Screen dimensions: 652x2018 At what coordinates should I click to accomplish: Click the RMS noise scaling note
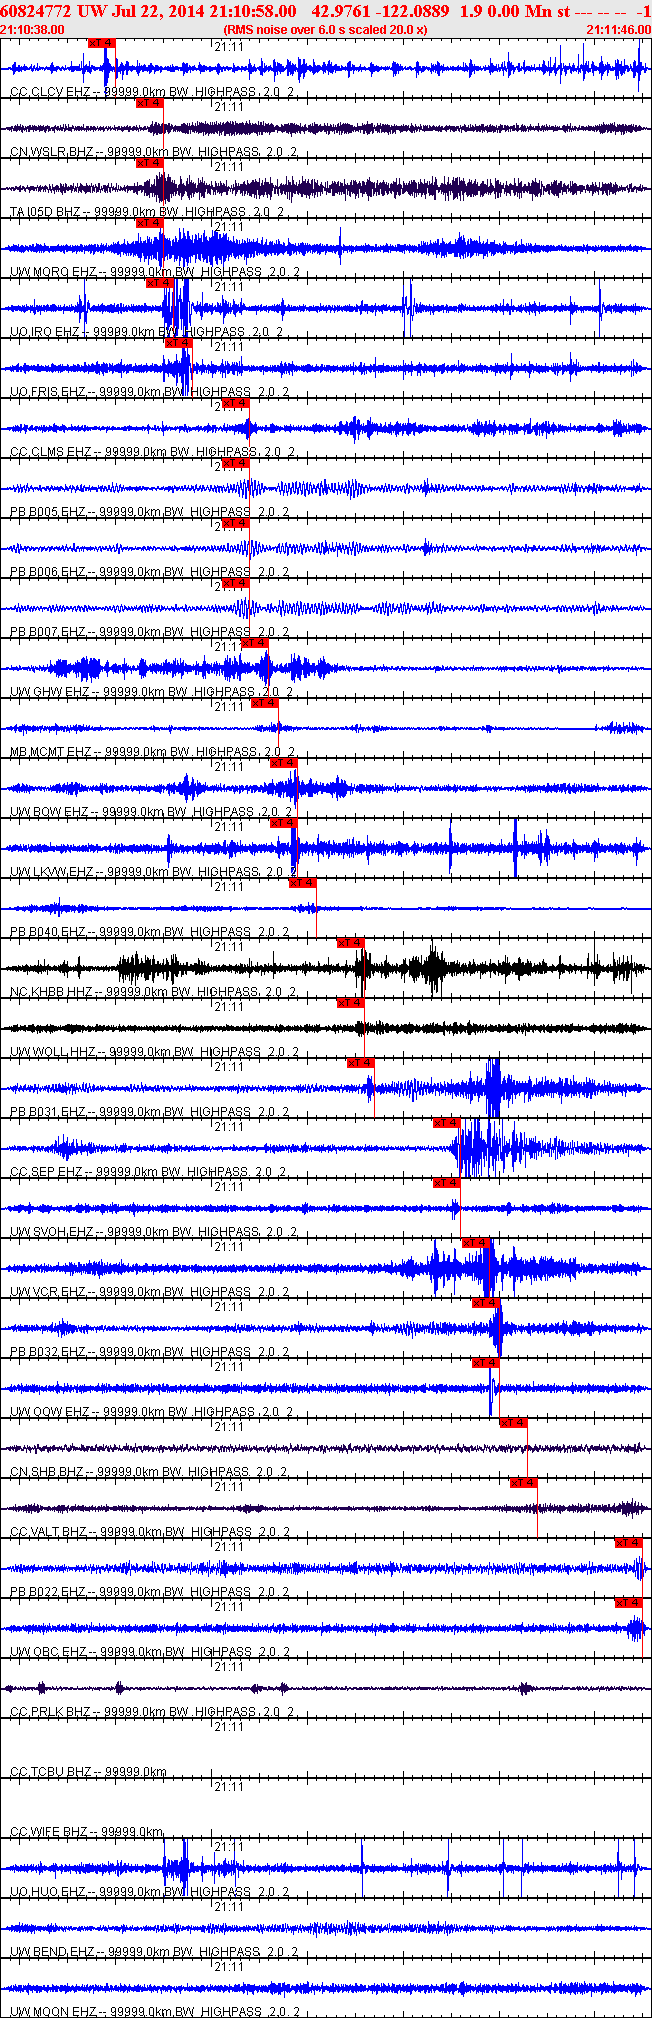pyautogui.click(x=326, y=30)
